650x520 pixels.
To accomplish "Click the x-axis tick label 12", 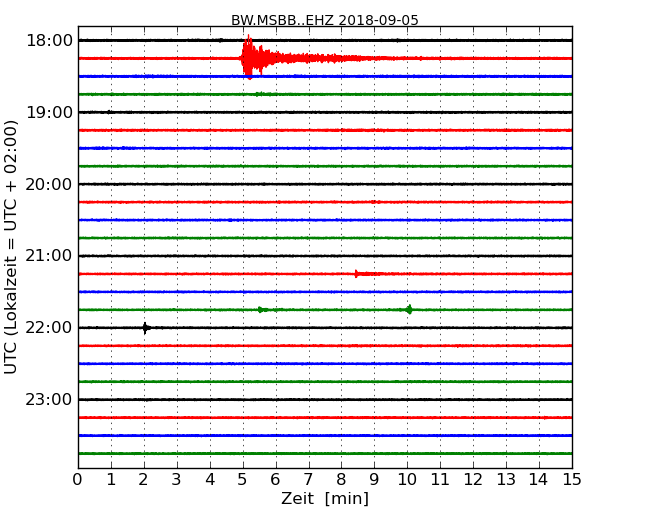I will (473, 479).
